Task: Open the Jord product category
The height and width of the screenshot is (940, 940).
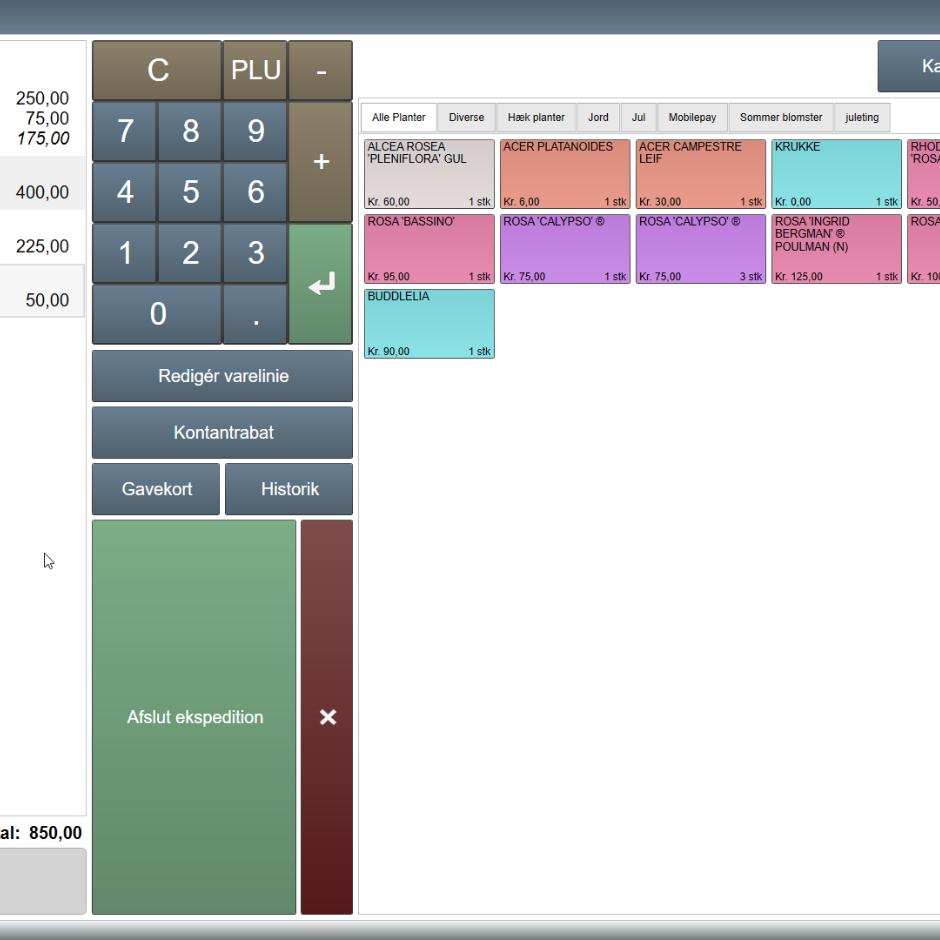Action: (x=597, y=117)
